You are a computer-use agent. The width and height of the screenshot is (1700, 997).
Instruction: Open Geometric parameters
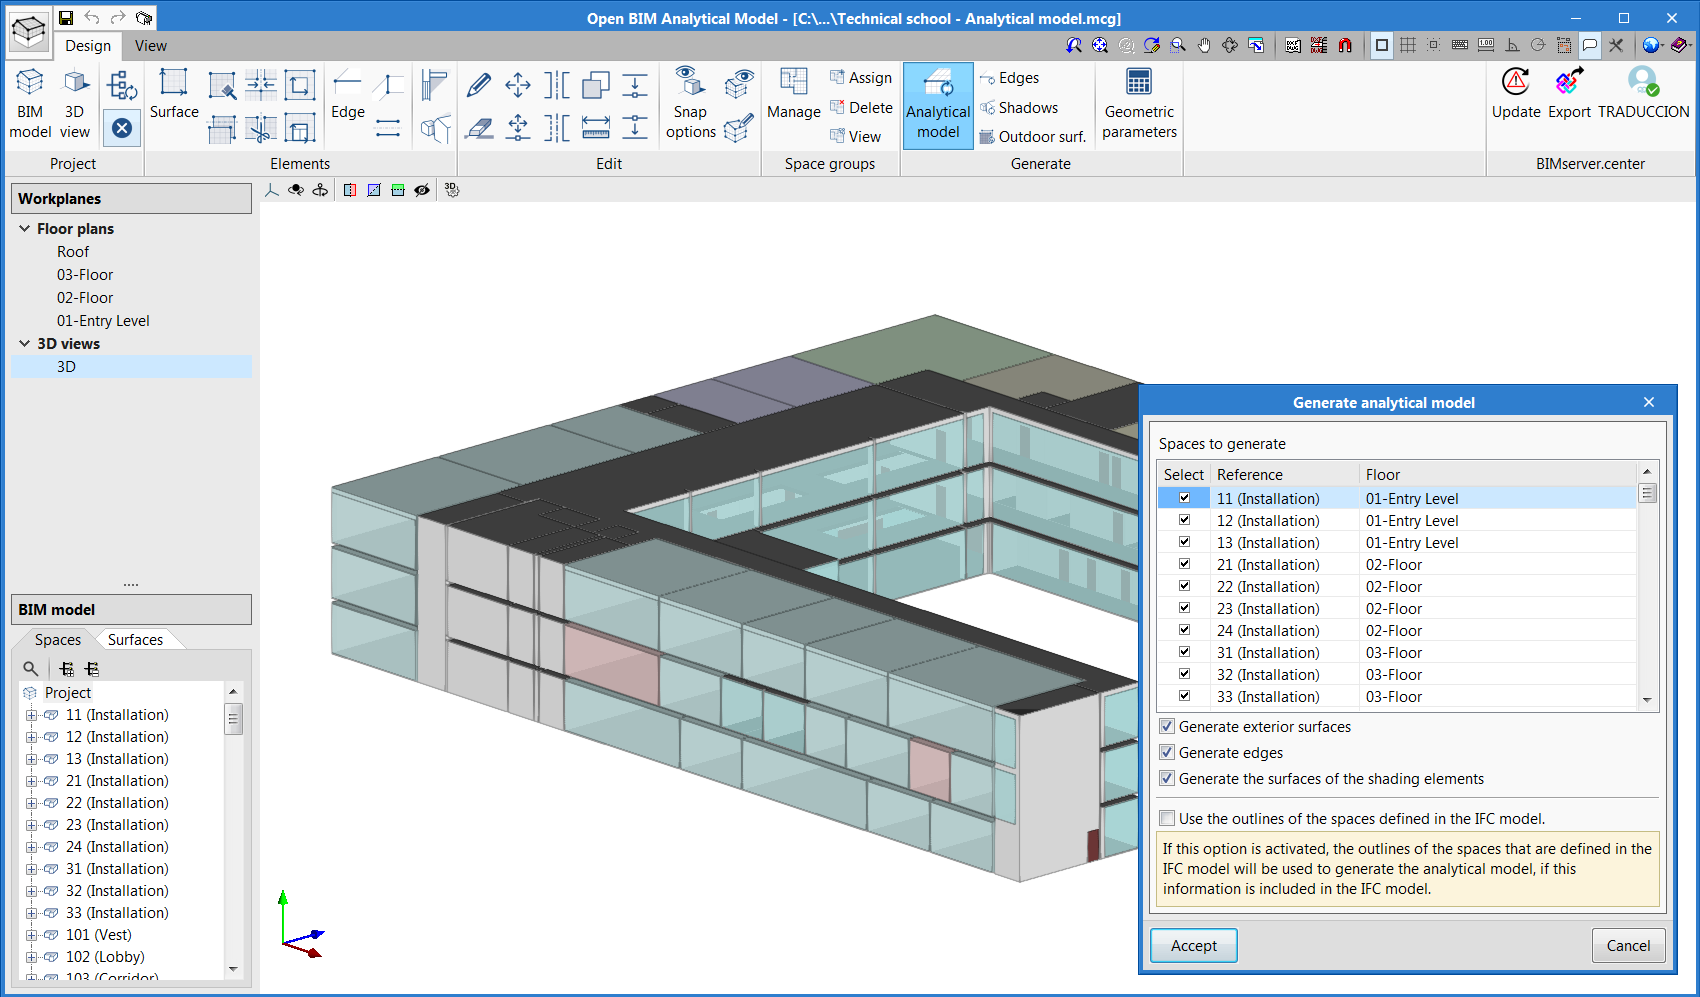coord(1138,103)
